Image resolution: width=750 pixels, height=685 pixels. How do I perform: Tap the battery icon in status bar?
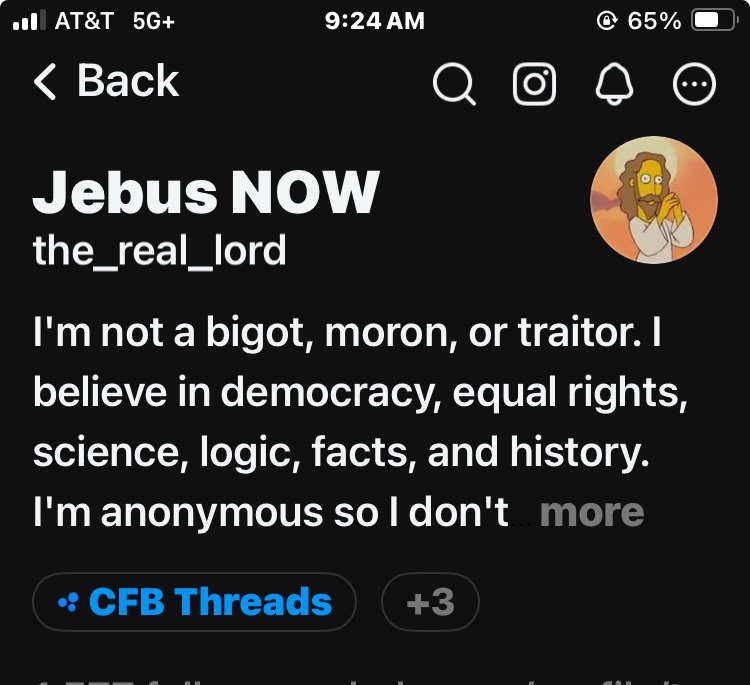click(714, 20)
